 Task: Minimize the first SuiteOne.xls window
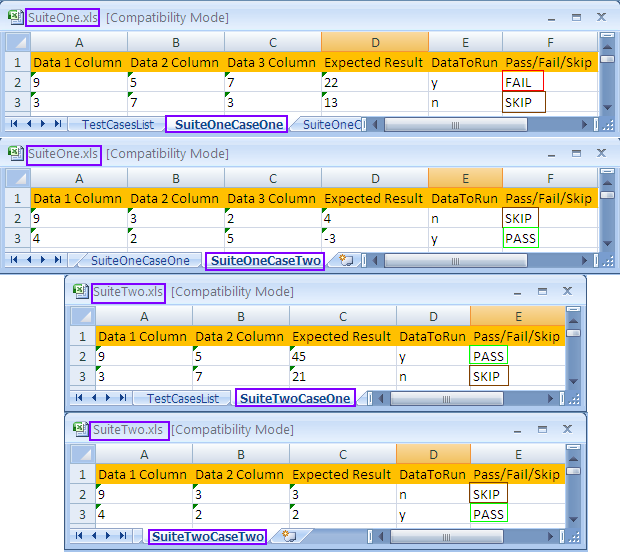pyautogui.click(x=552, y=18)
